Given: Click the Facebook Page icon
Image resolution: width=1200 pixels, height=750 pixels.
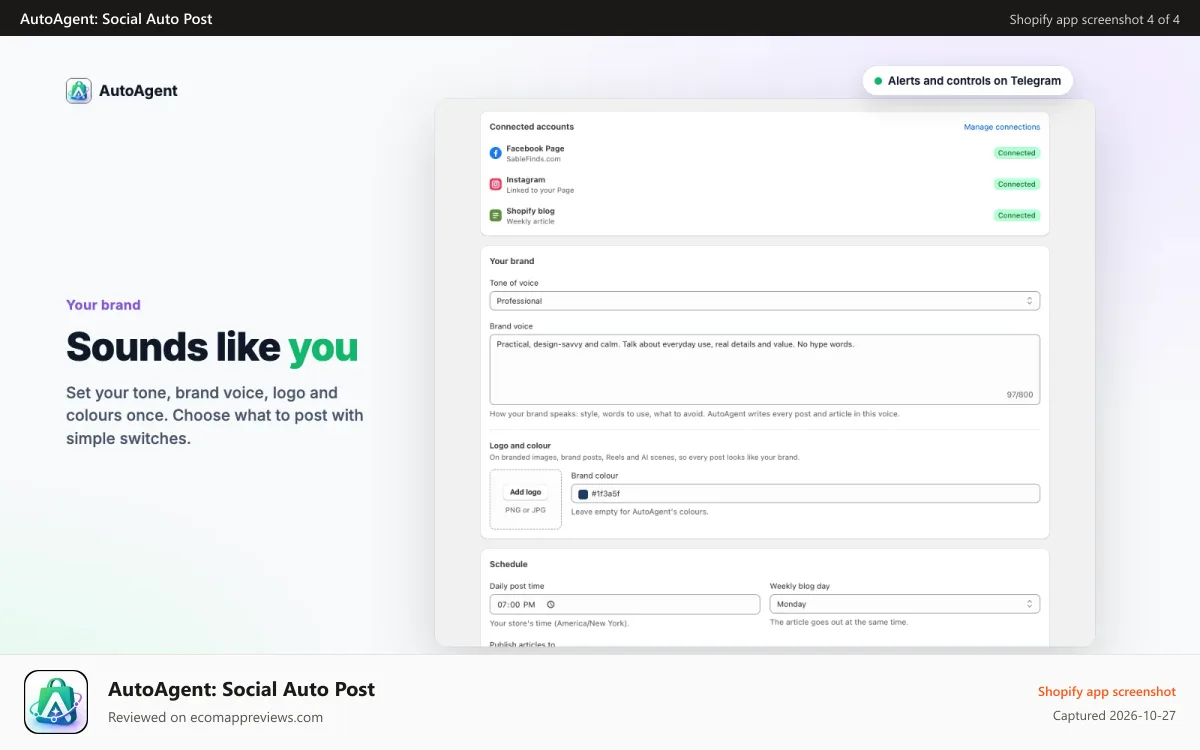Looking at the screenshot, I should [x=495, y=153].
